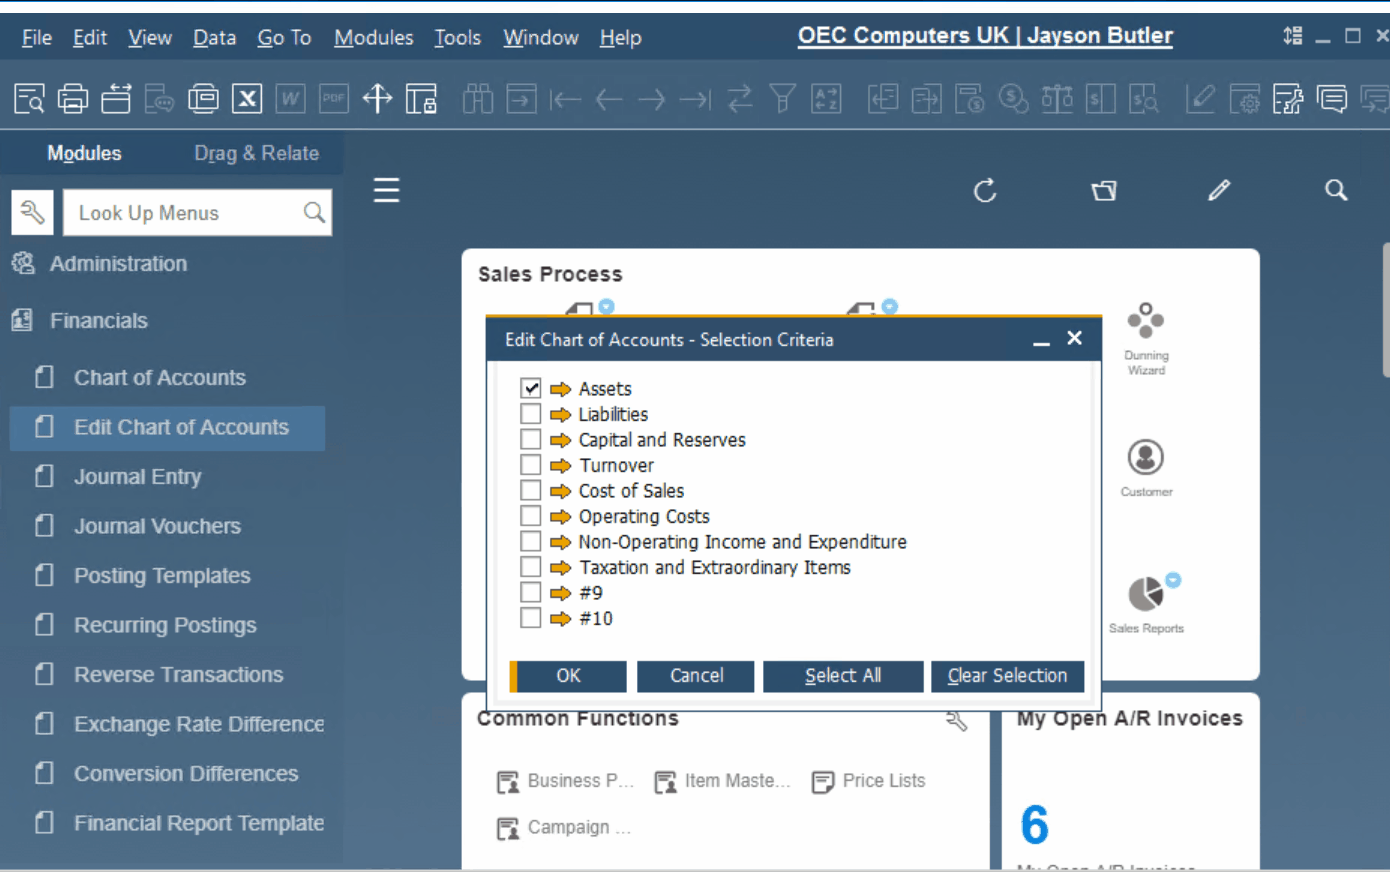Switch to the Drag & Relate tab
Screen dimensions: 1390x872
click(256, 153)
